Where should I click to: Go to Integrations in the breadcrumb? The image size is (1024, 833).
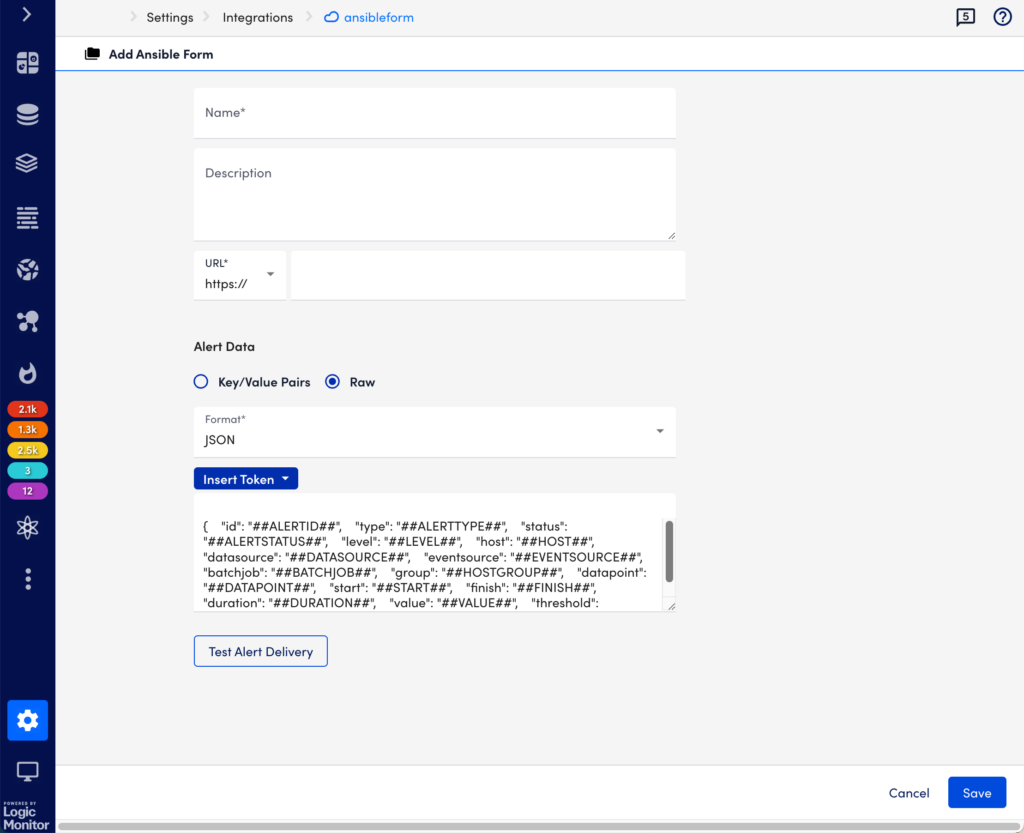(257, 17)
